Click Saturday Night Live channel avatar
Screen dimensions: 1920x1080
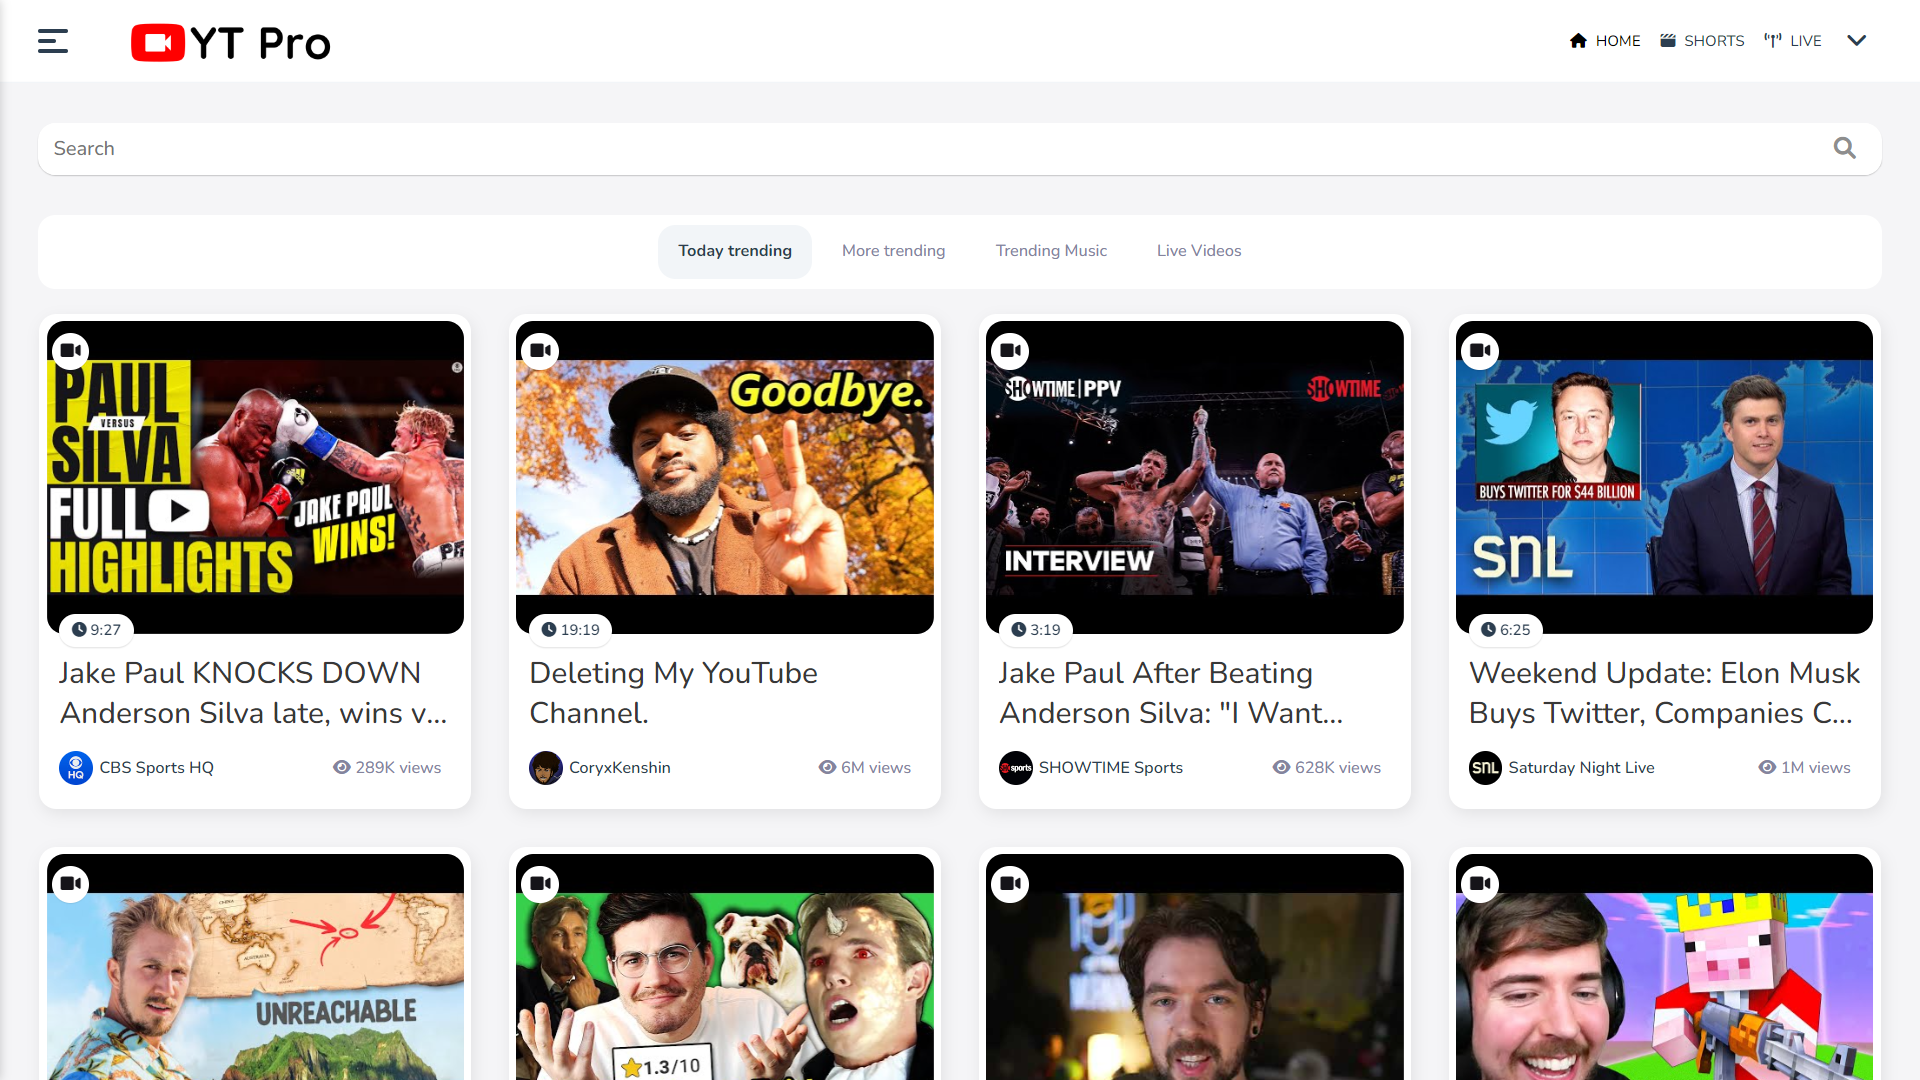1486,768
